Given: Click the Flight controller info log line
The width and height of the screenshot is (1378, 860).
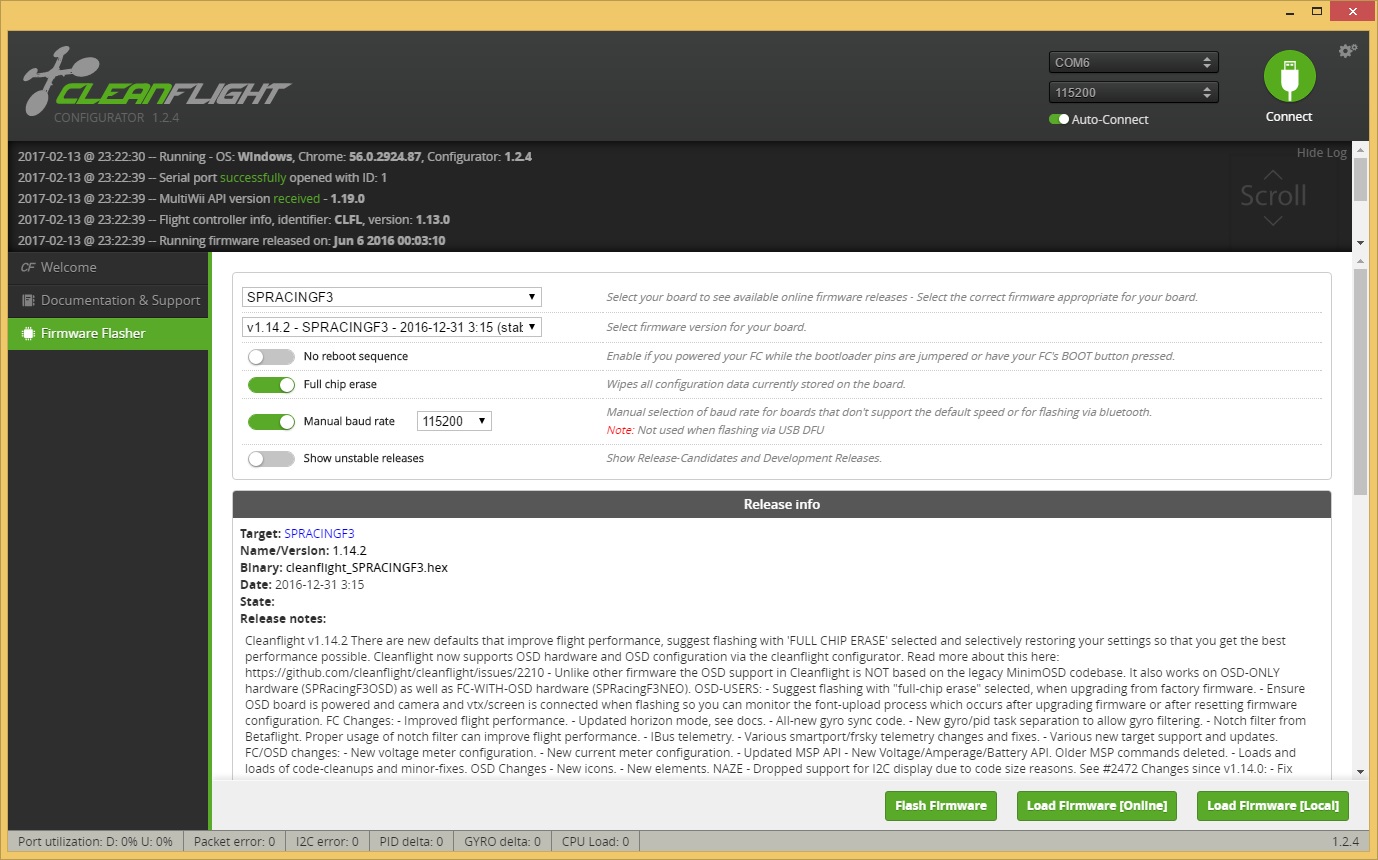Looking at the screenshot, I should [x=234, y=219].
